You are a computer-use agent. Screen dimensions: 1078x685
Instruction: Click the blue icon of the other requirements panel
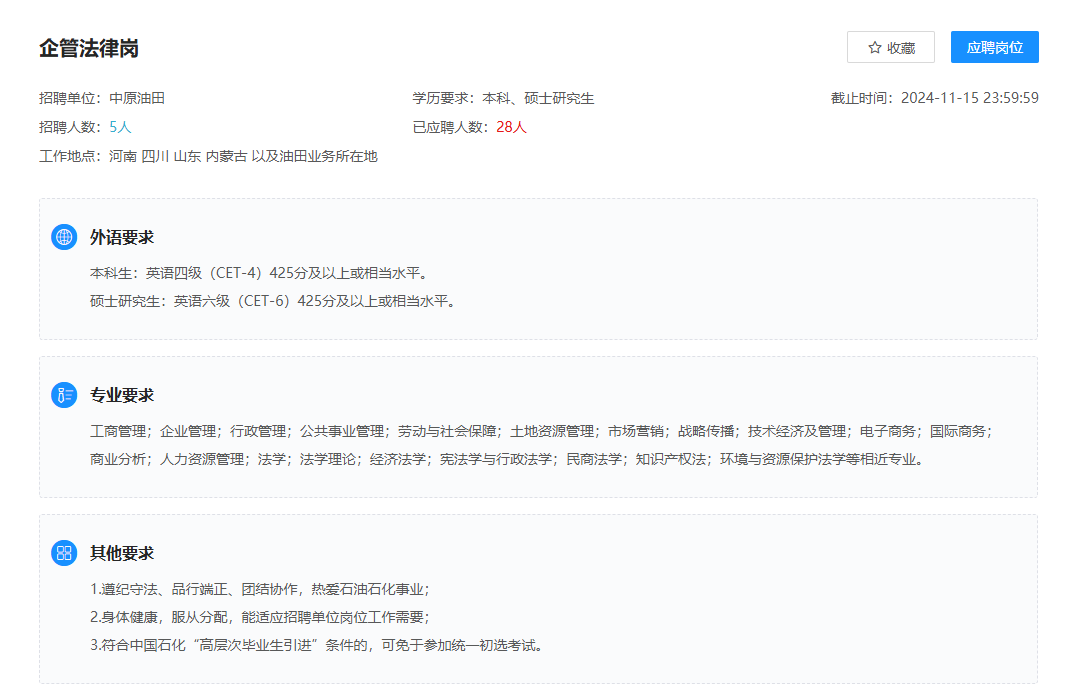[x=66, y=551]
